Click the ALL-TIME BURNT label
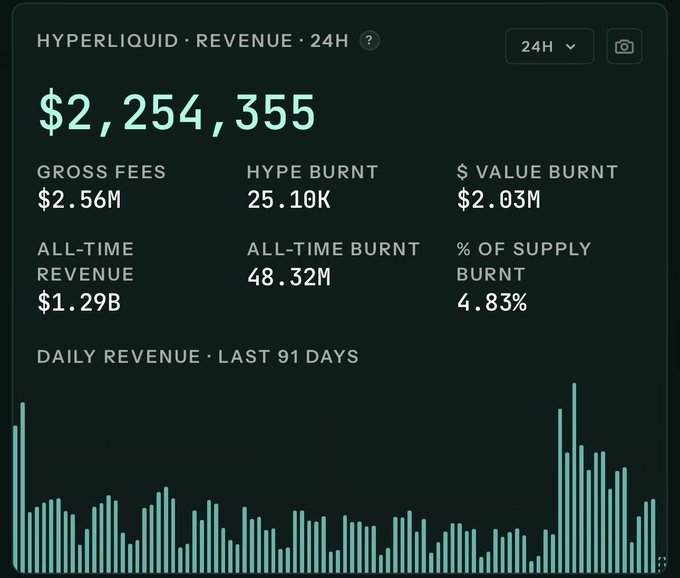This screenshot has width=680, height=578. [x=333, y=249]
